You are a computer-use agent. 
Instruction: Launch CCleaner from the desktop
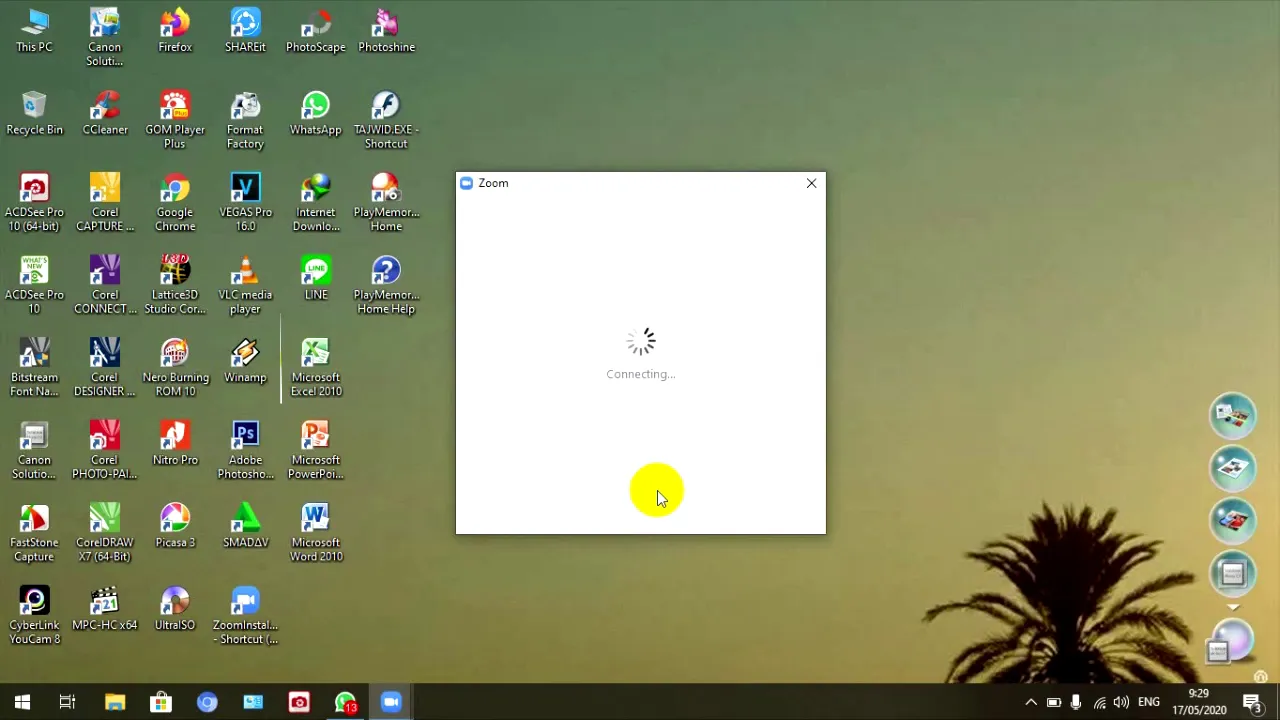105,113
